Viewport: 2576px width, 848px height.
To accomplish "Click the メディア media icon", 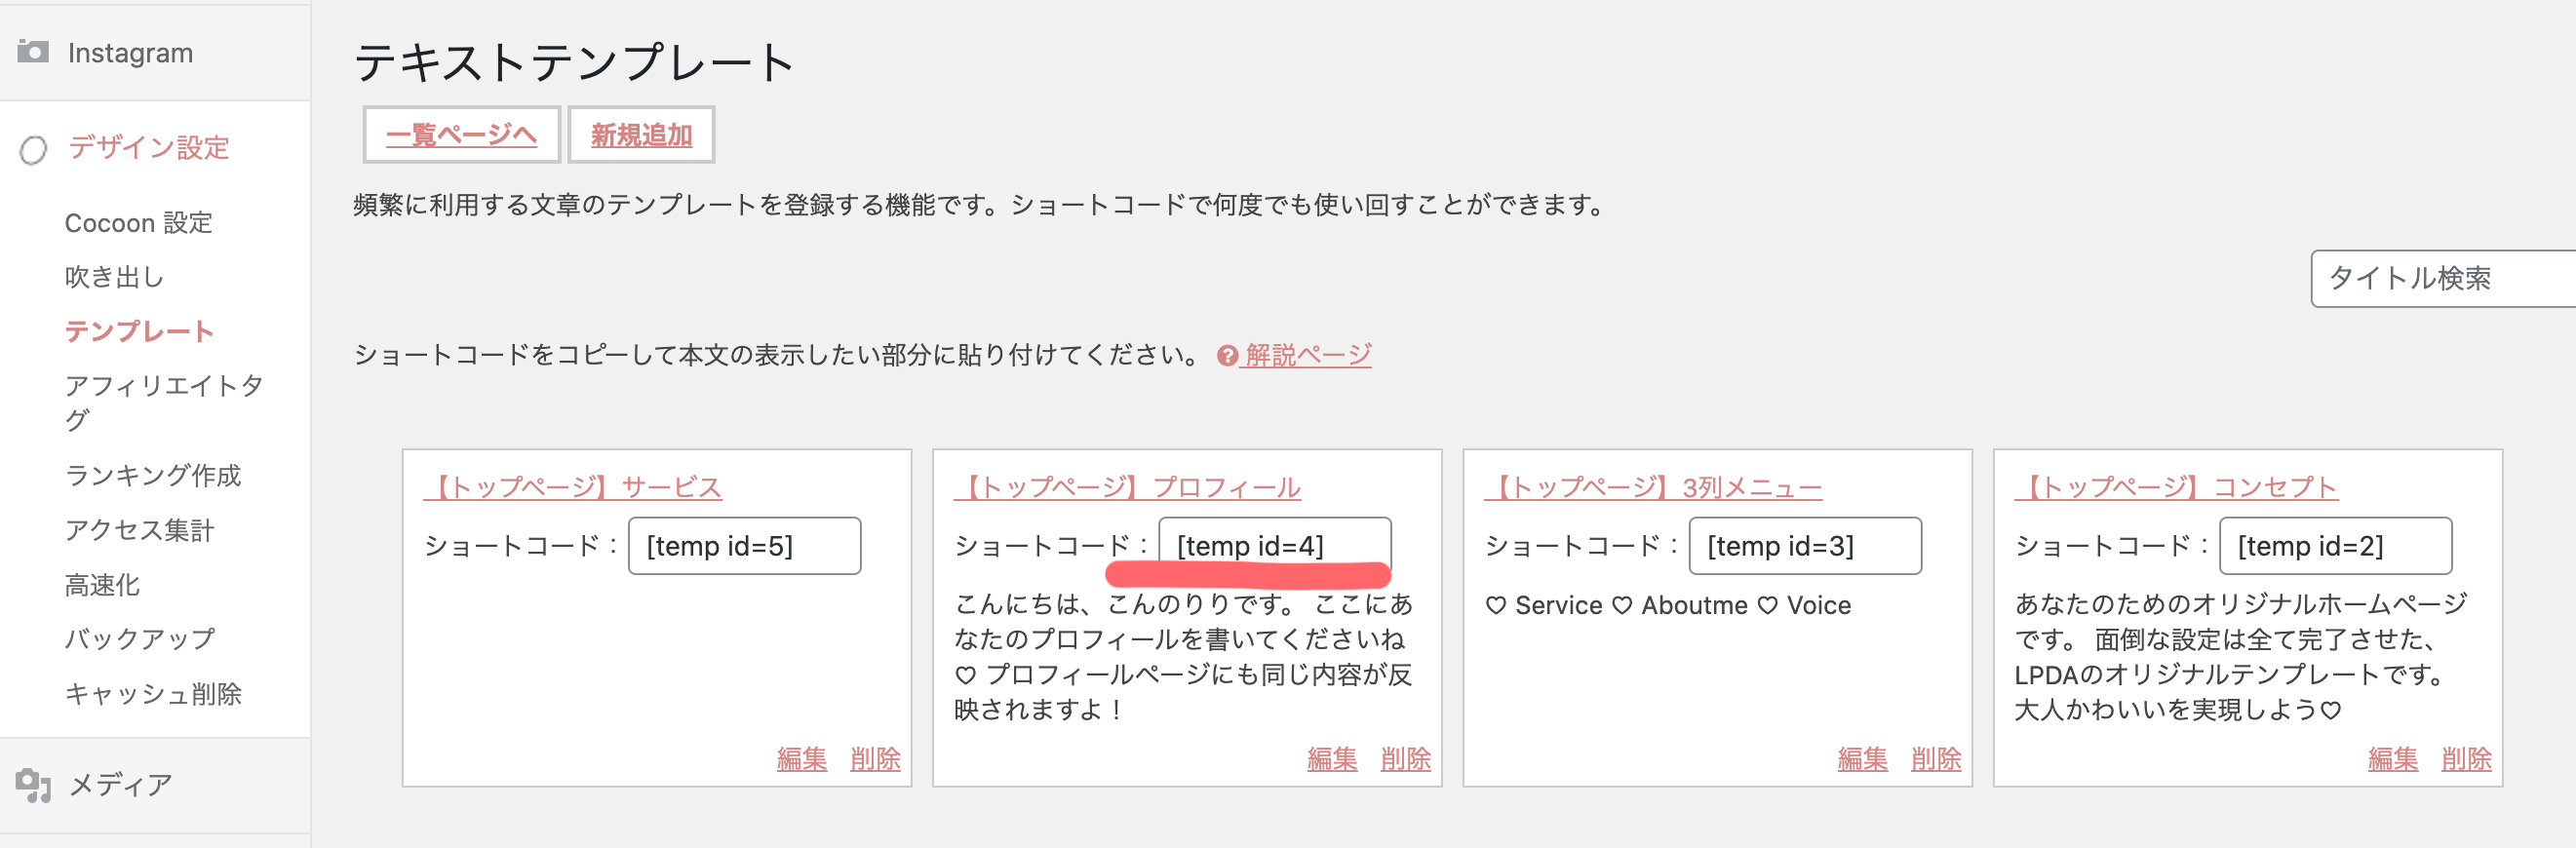I will click(x=33, y=785).
